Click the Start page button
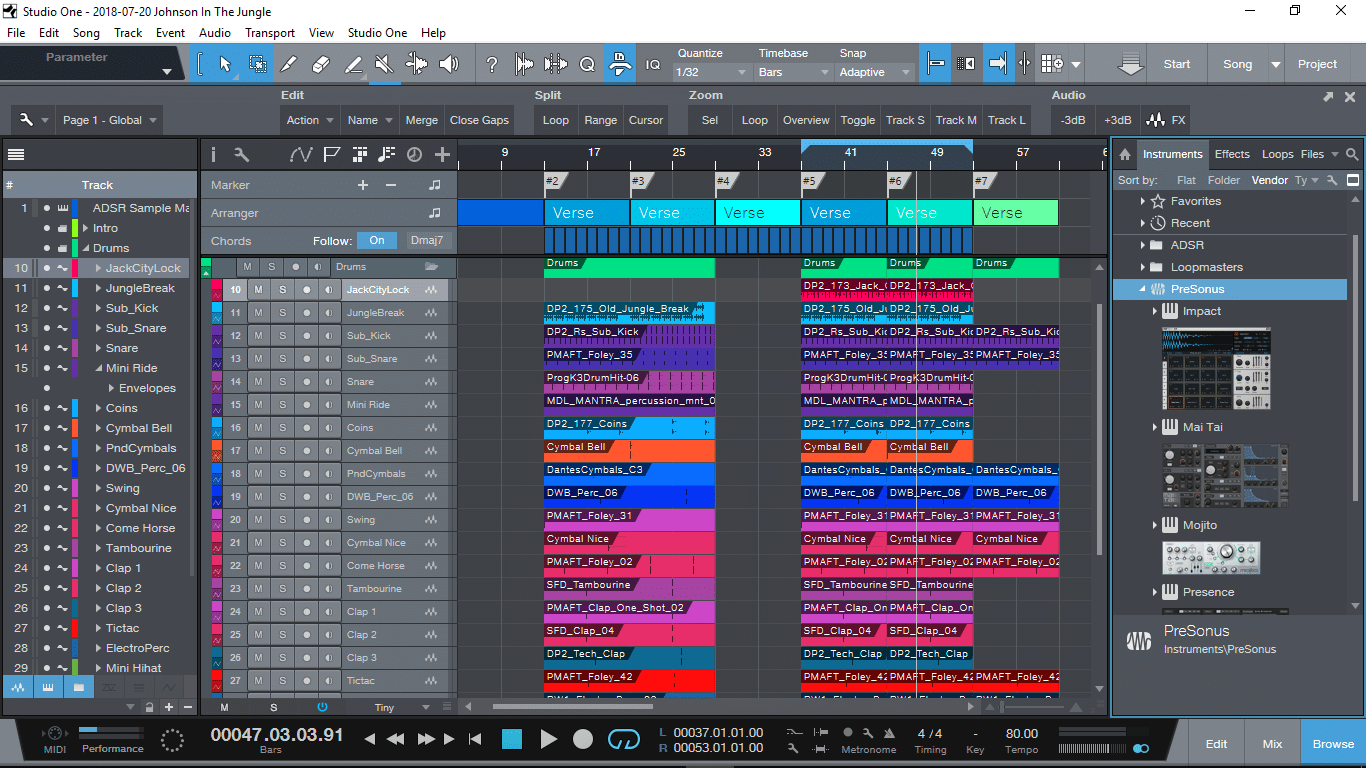This screenshot has width=1366, height=768. 1176,64
